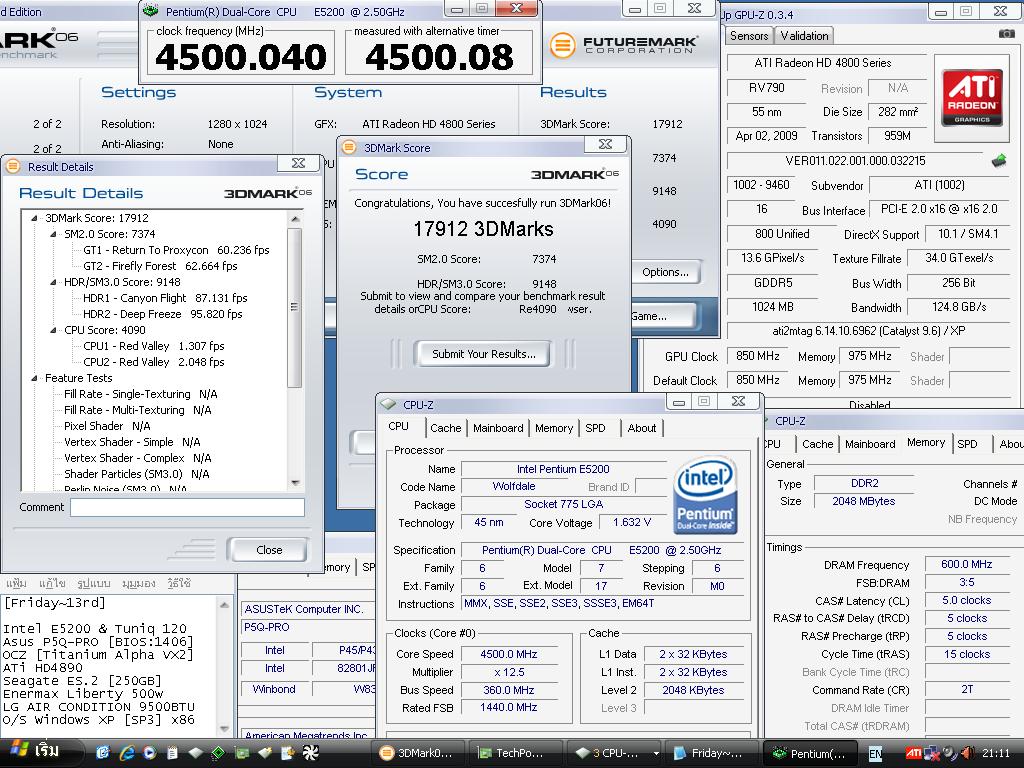Select Fill Rate - Single-Texturing row

[140, 394]
